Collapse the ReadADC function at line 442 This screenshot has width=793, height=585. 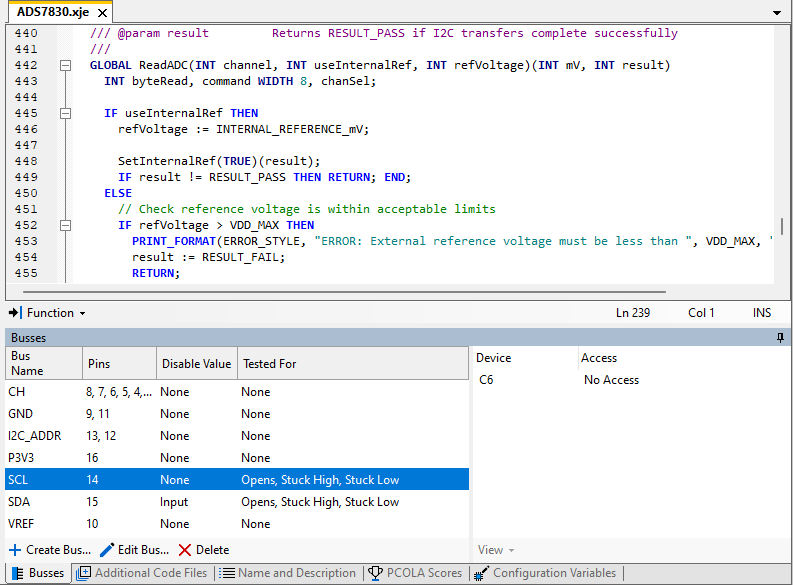pyautogui.click(x=66, y=65)
